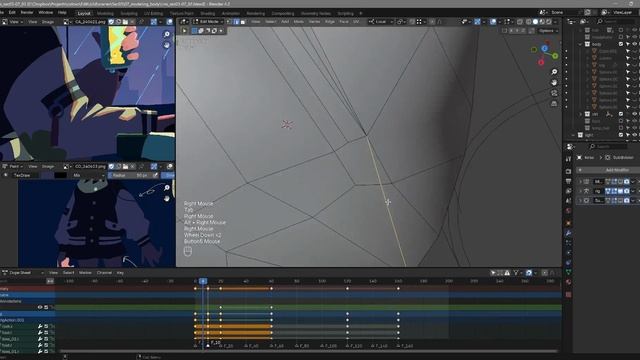Click zoom icon in lower paint editor
Image resolution: width=640 pixels, height=360 pixels.
click(x=167, y=188)
